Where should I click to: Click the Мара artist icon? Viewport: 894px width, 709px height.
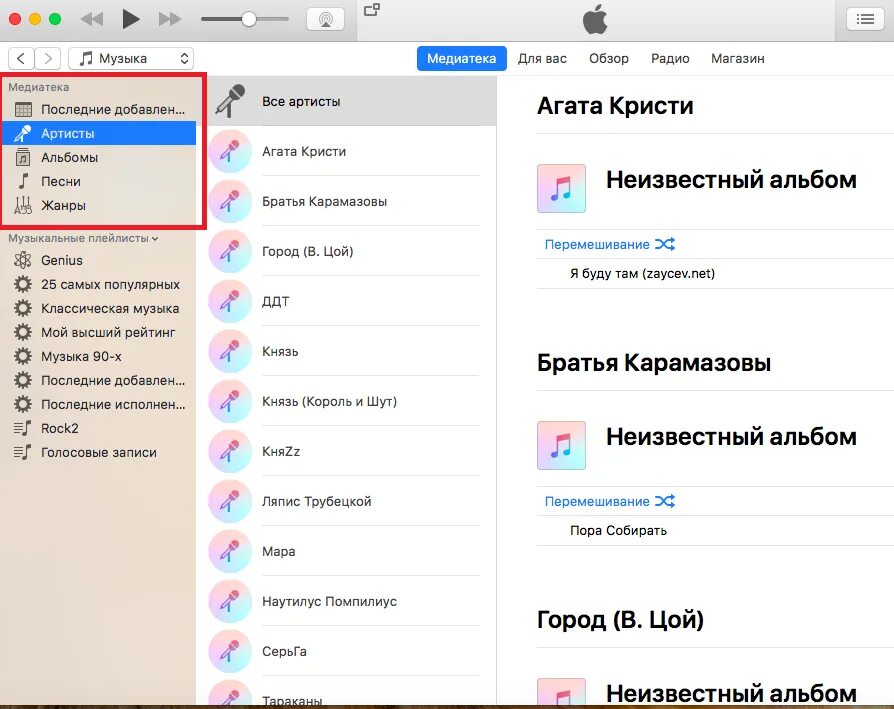pyautogui.click(x=230, y=551)
